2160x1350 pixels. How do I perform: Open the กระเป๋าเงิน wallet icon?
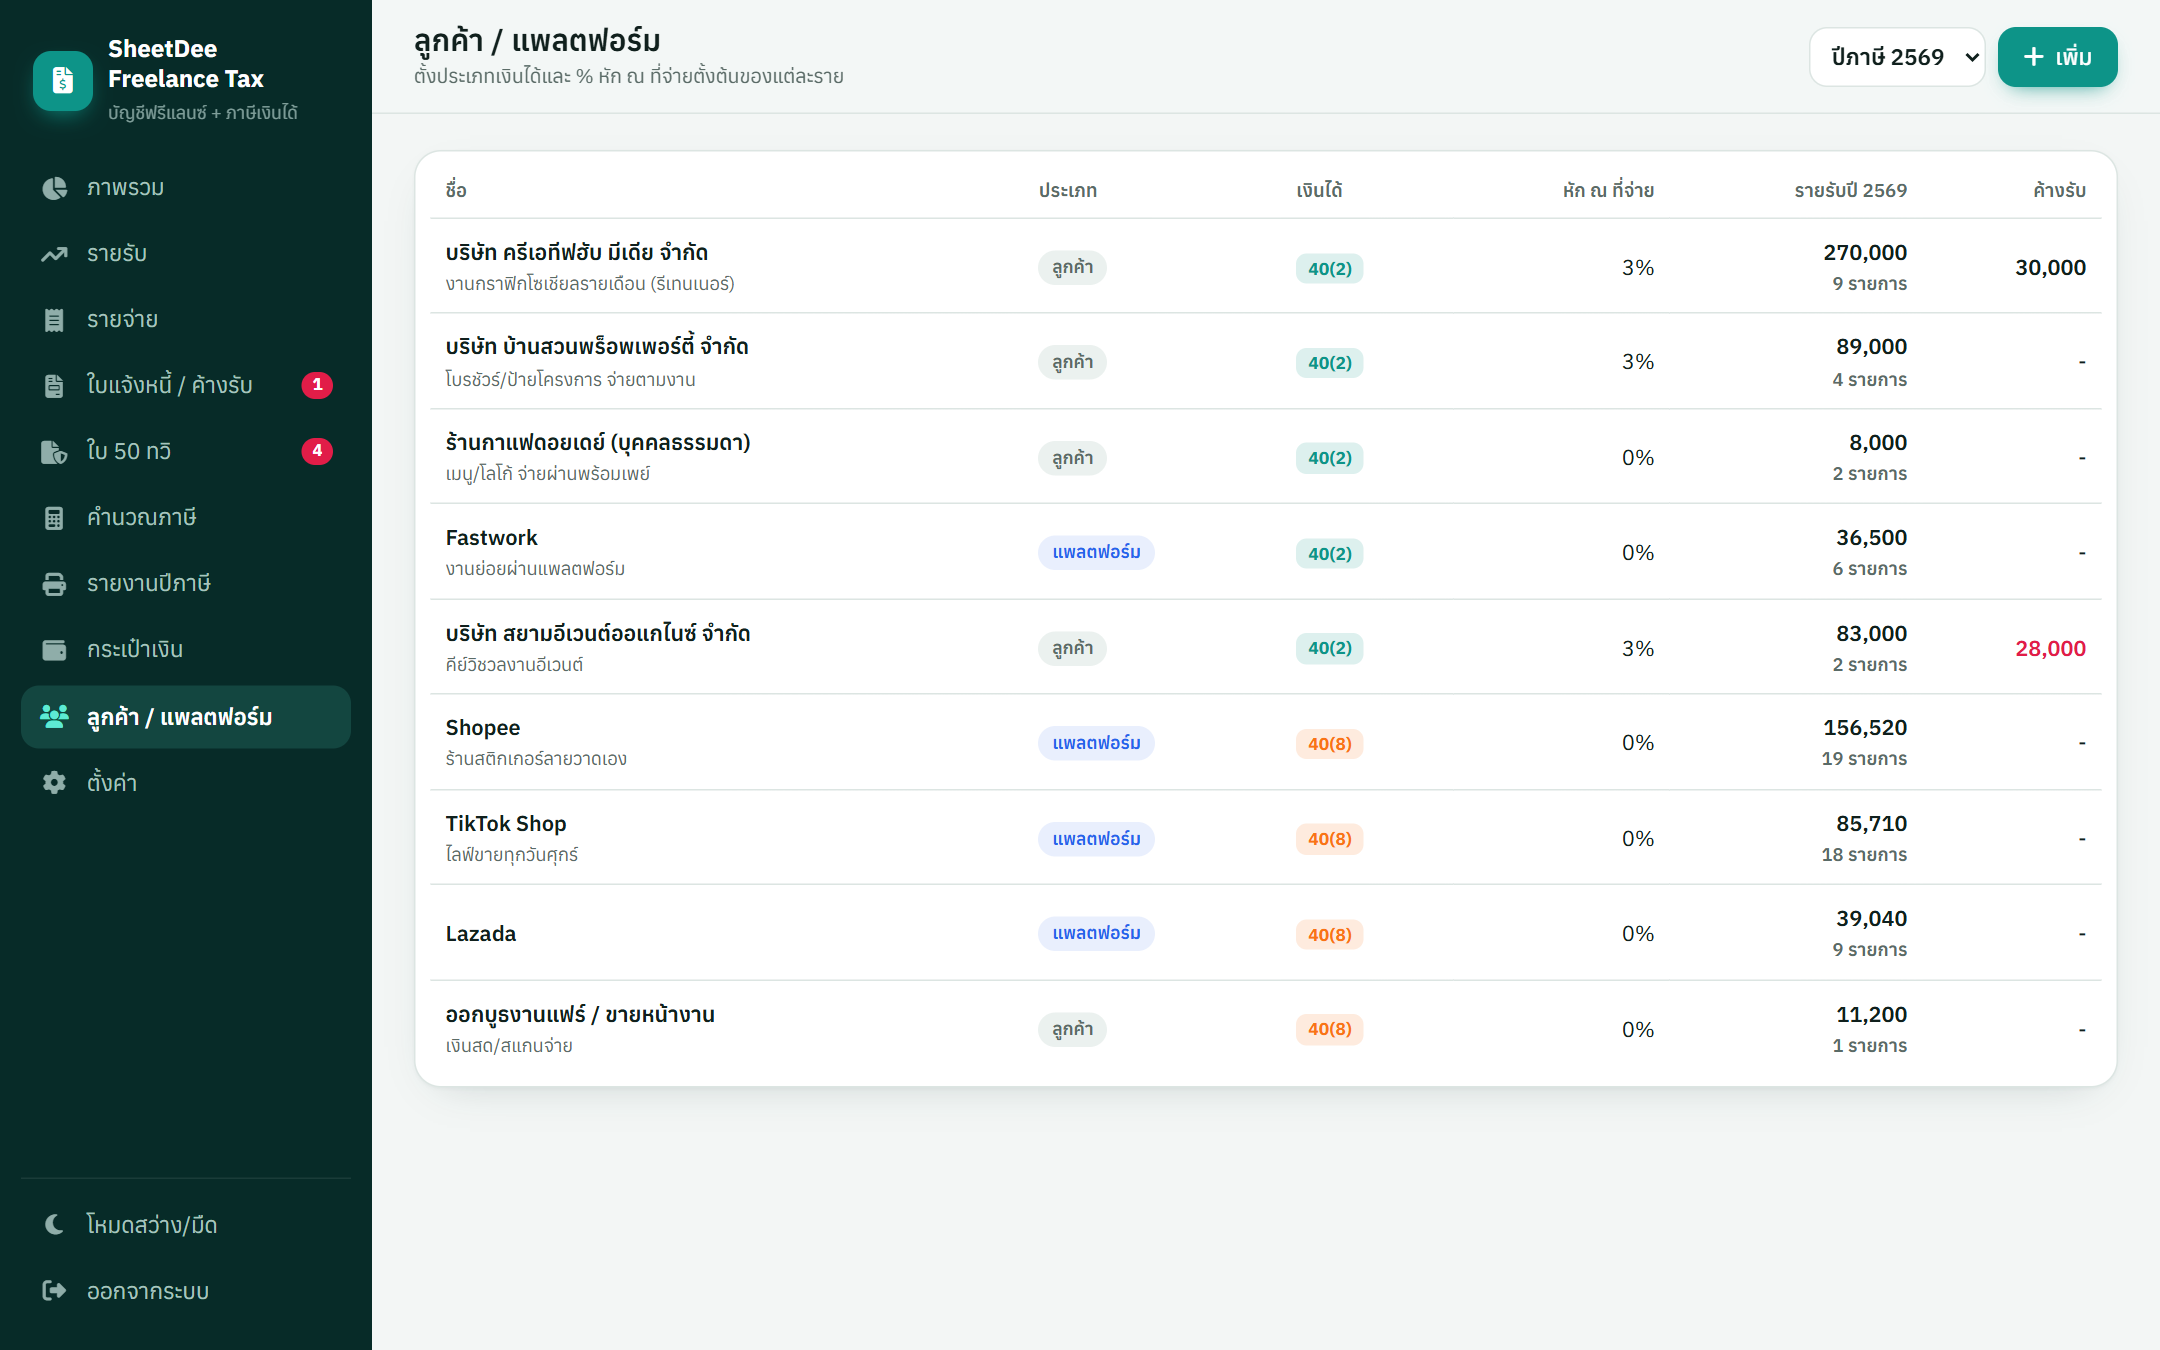[x=54, y=650]
